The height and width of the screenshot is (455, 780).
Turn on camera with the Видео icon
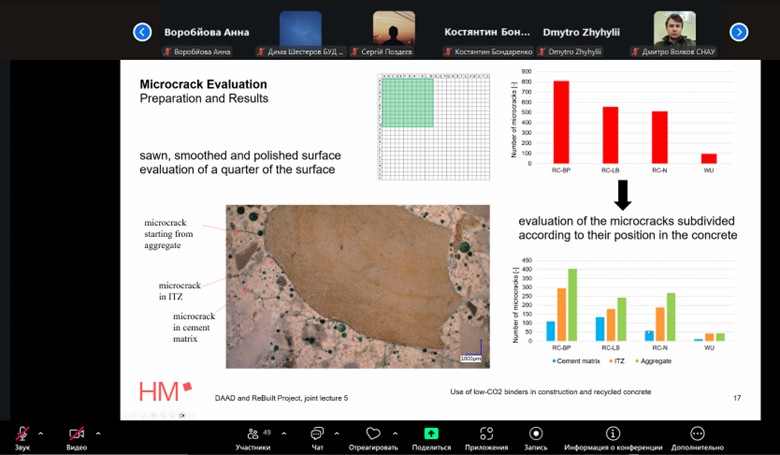(x=76, y=434)
